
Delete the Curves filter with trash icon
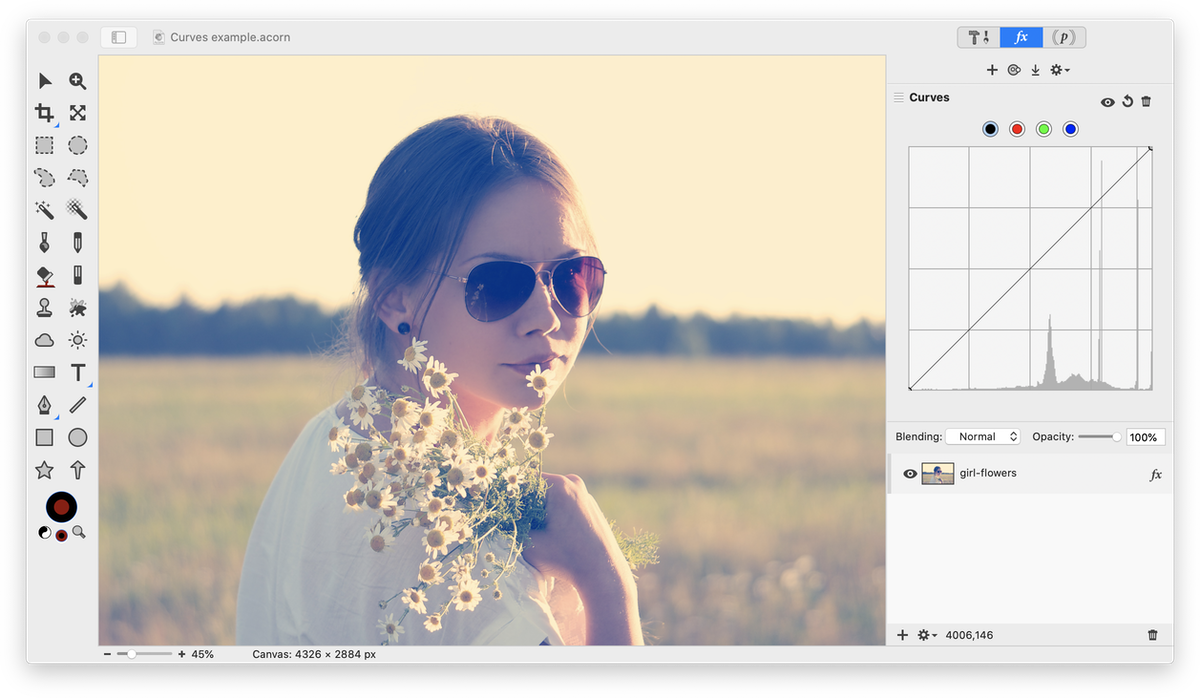click(1146, 101)
